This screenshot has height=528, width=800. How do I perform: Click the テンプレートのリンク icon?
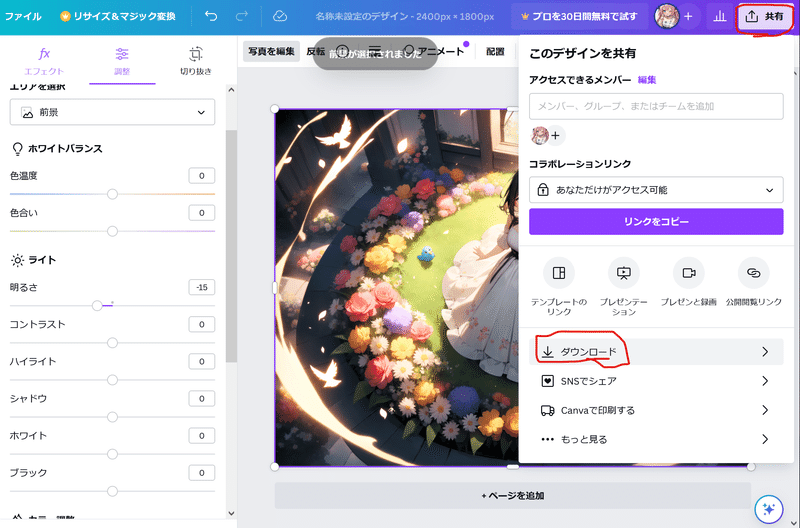pyautogui.click(x=559, y=273)
